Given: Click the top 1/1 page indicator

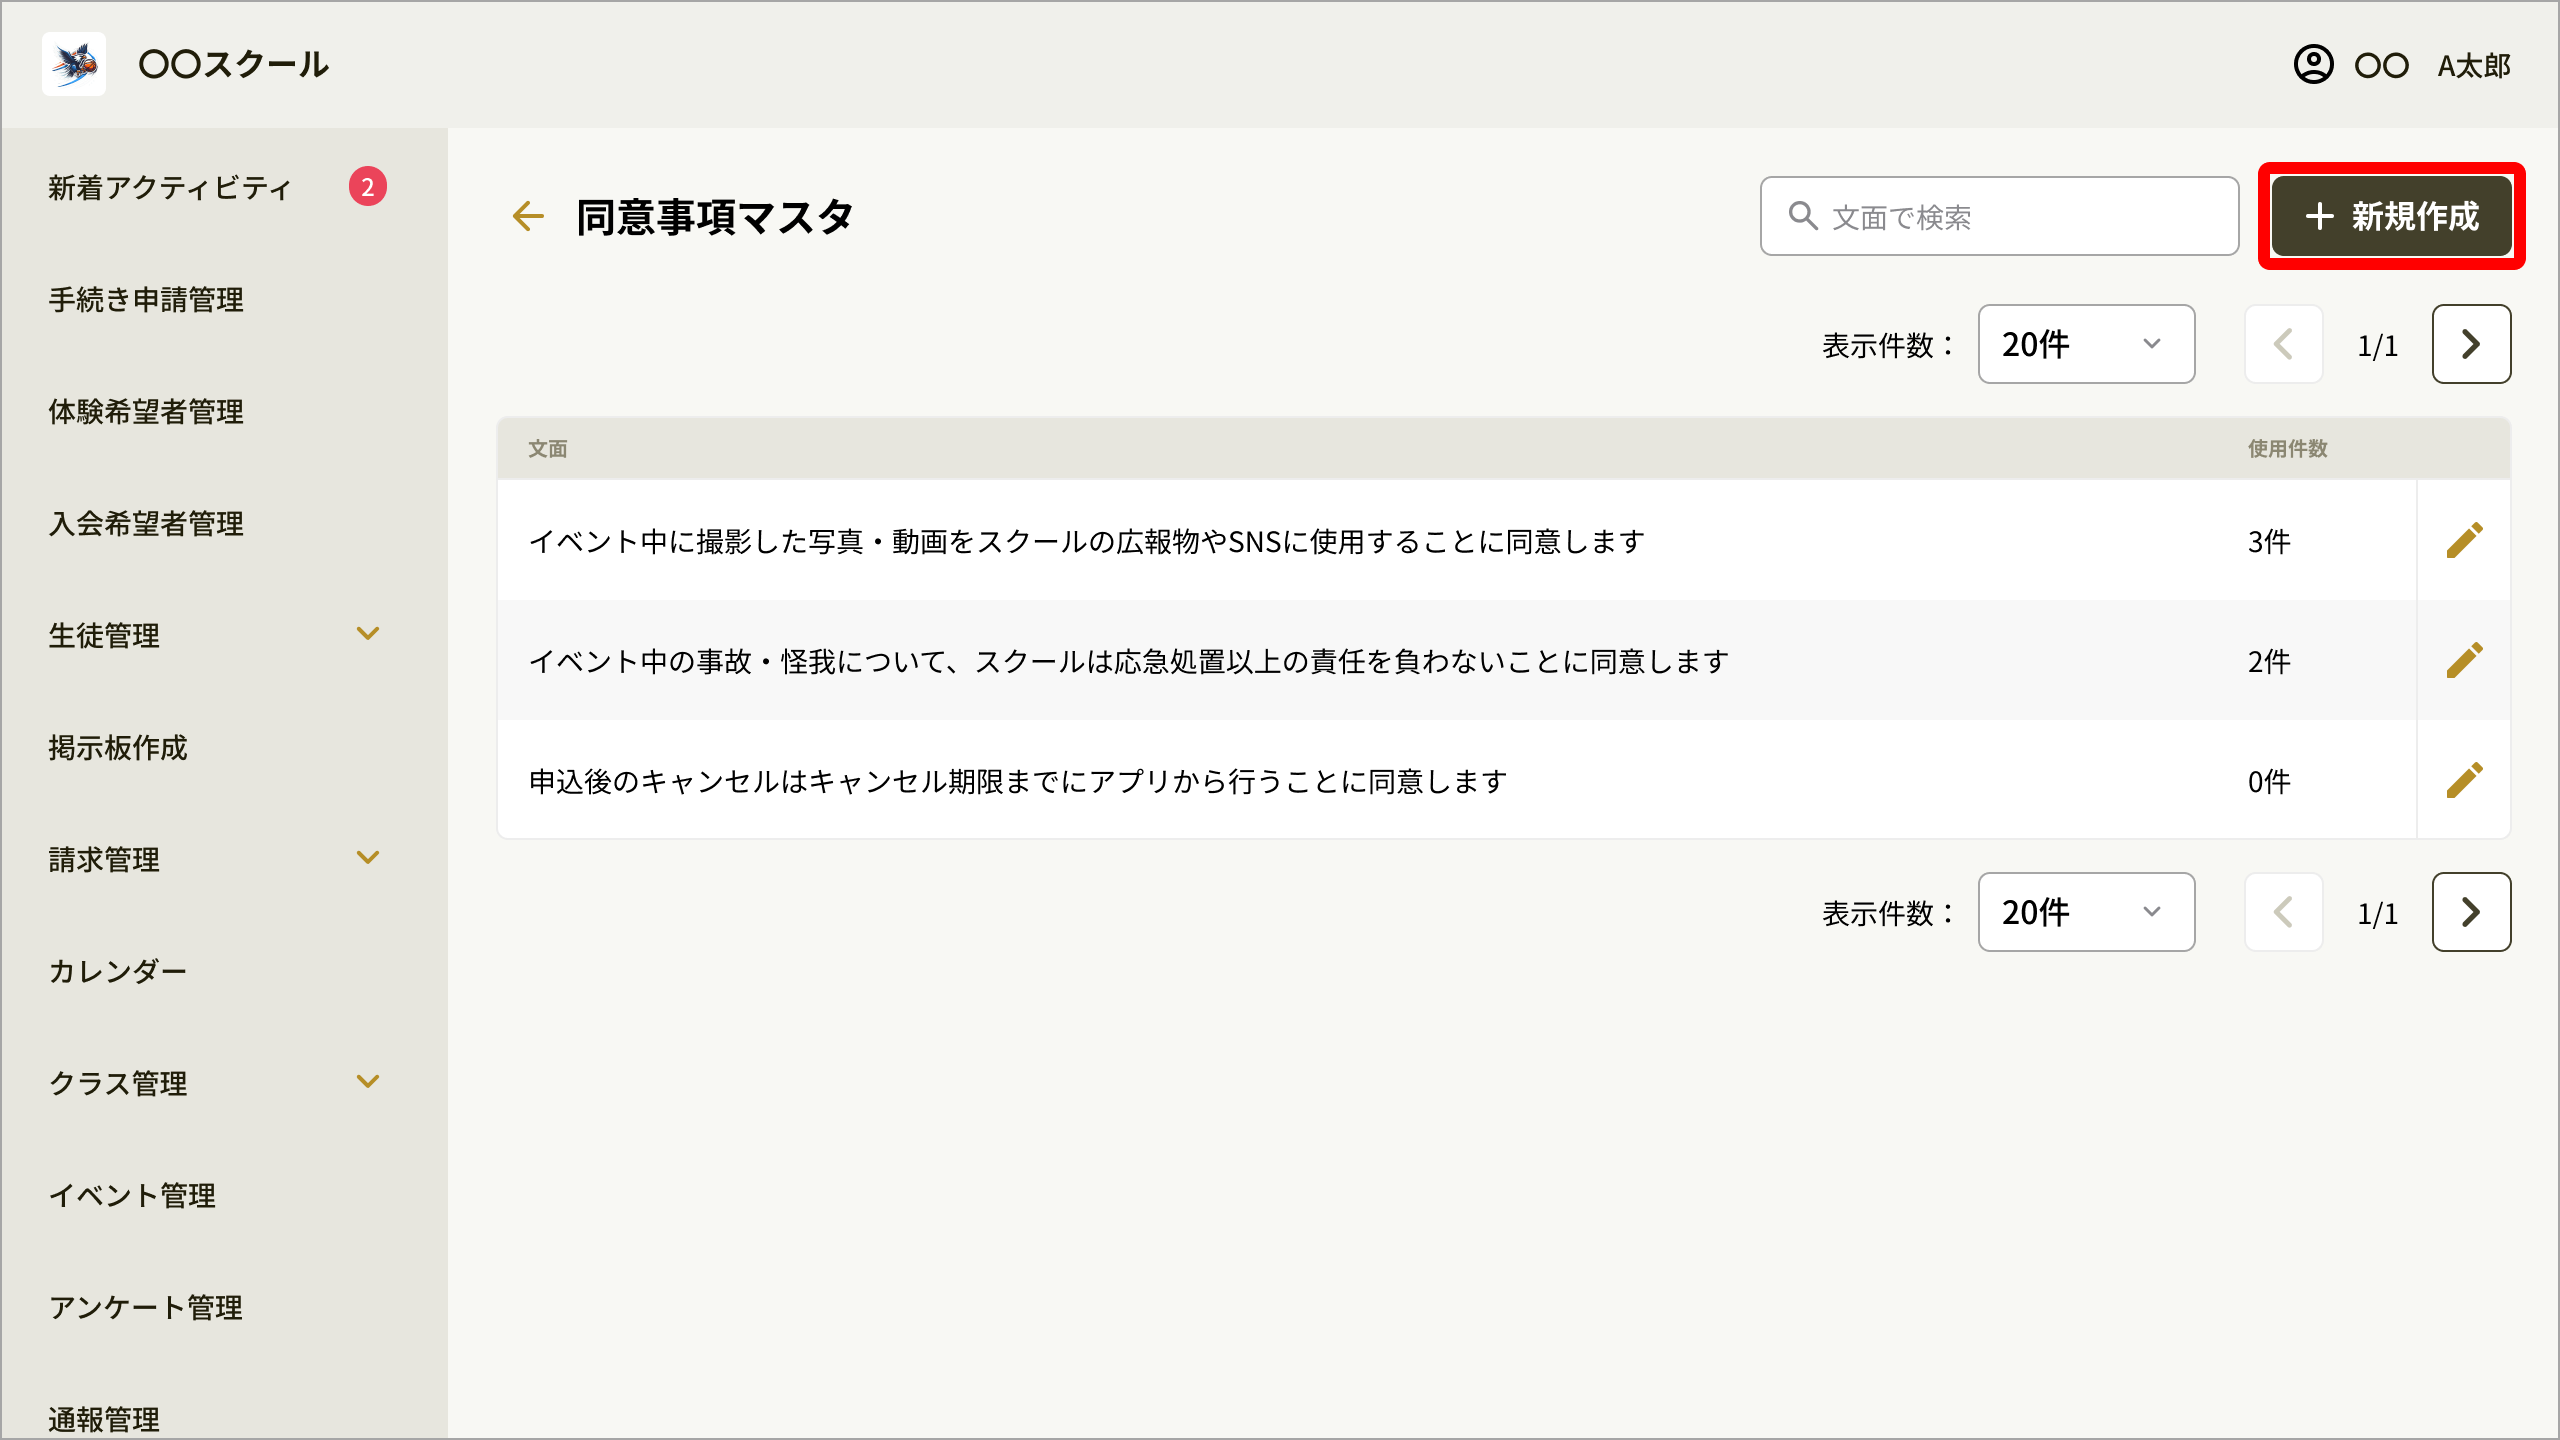Looking at the screenshot, I should tap(2377, 346).
